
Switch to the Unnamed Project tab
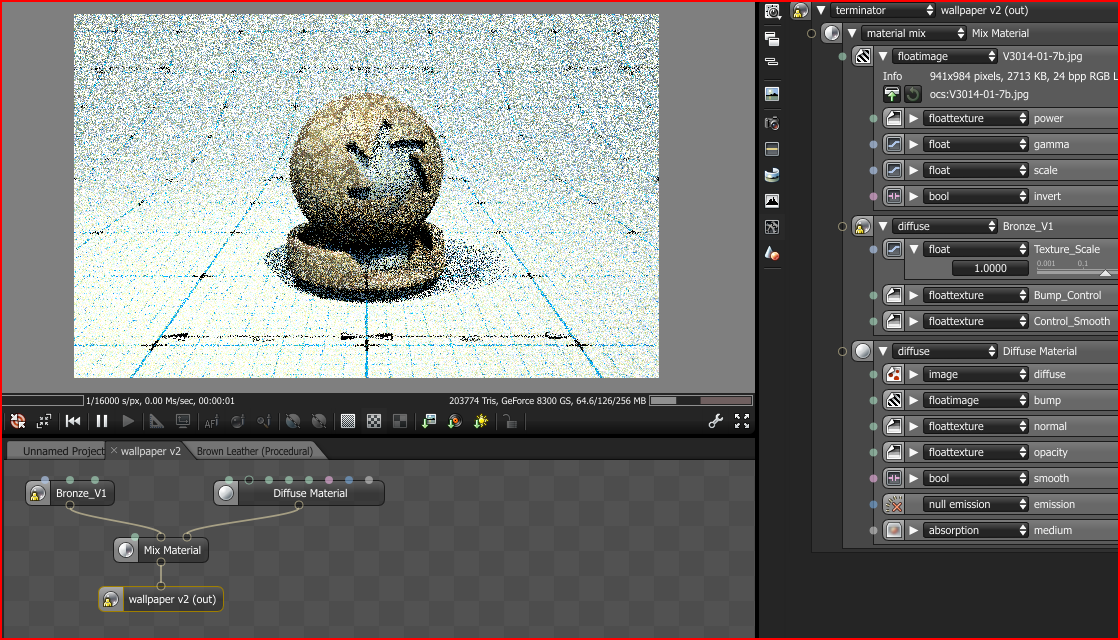point(62,451)
